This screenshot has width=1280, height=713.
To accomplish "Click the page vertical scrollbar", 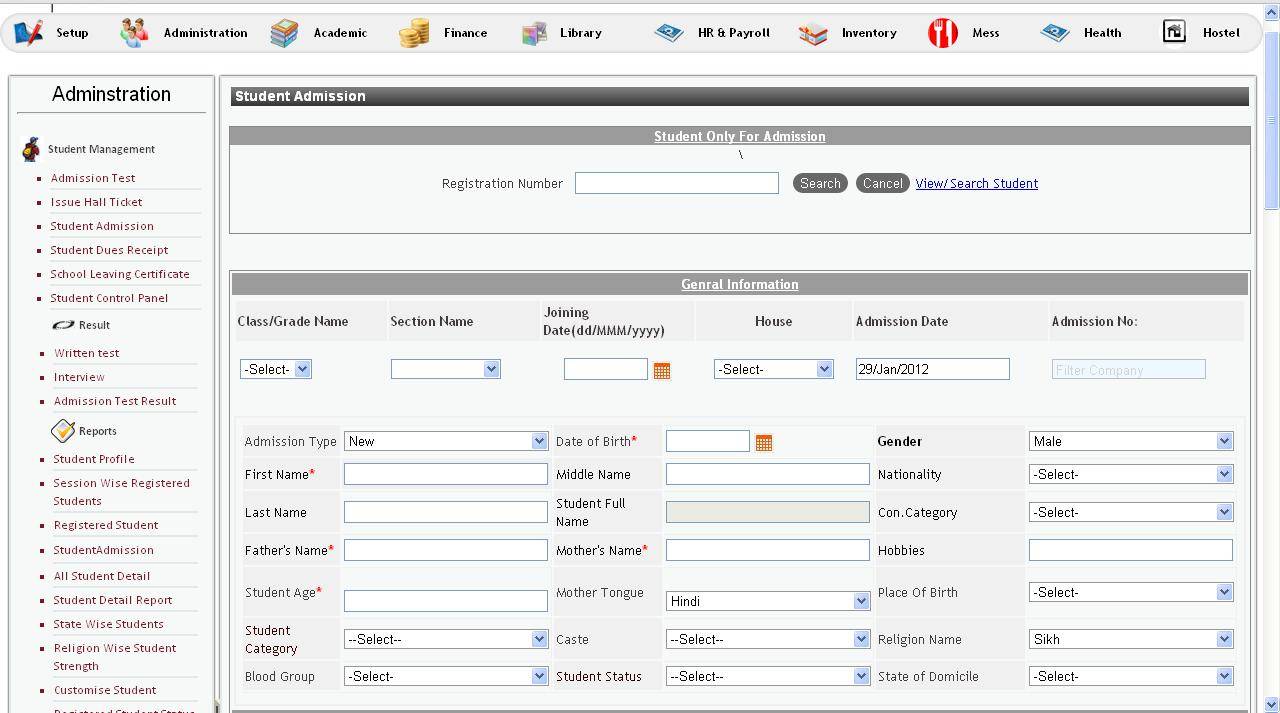I will (1272, 356).
